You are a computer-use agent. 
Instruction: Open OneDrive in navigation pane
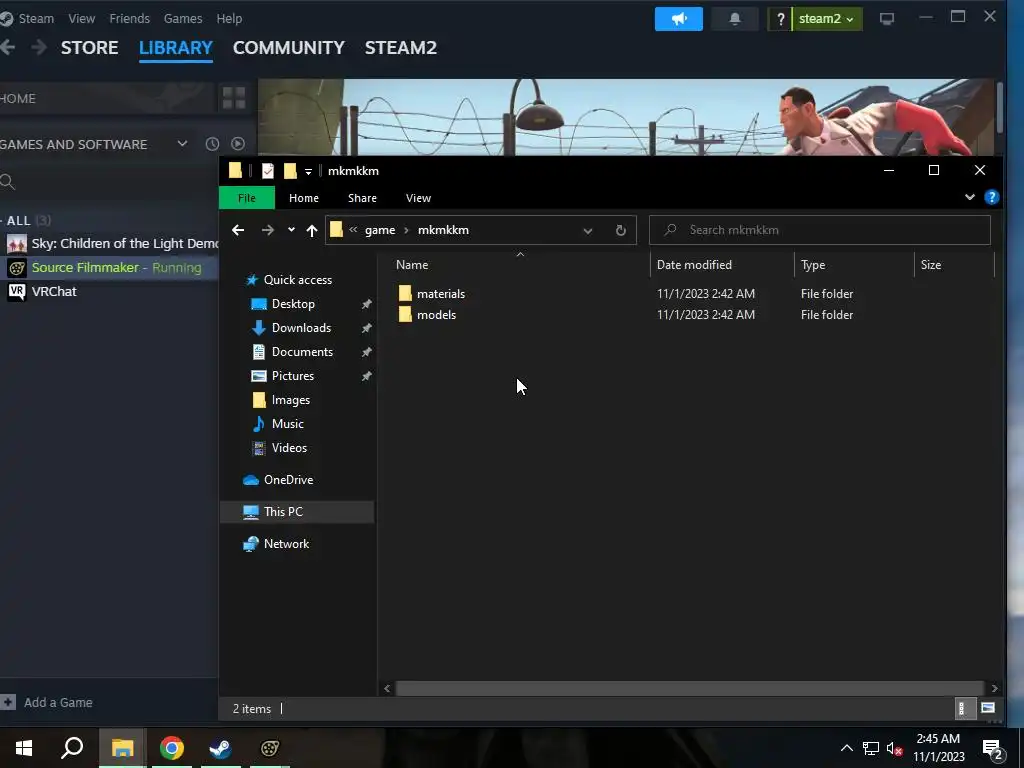pos(288,480)
